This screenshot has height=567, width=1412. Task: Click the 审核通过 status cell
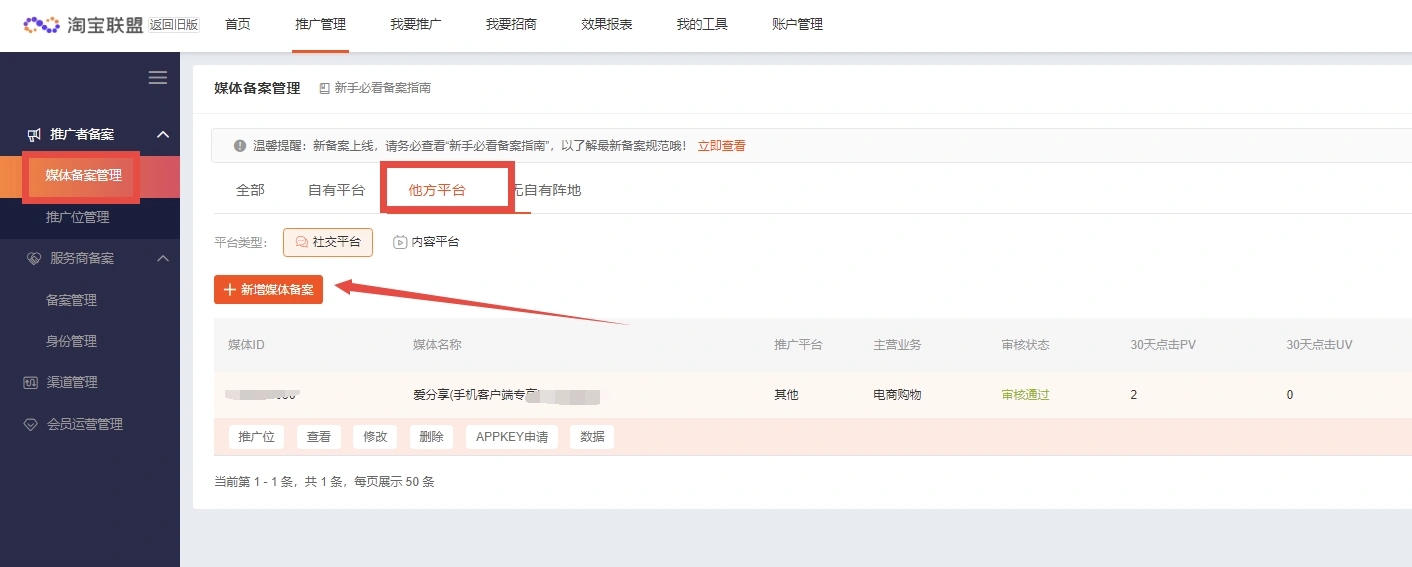[x=1026, y=395]
